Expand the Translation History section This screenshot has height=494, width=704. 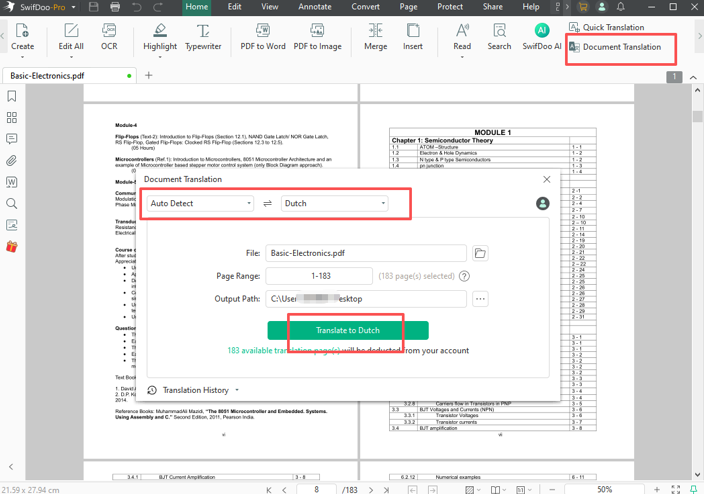coord(194,390)
